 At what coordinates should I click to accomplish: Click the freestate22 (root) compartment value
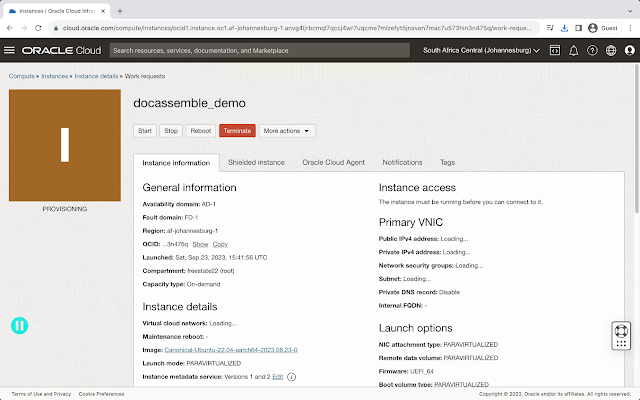pos(211,271)
